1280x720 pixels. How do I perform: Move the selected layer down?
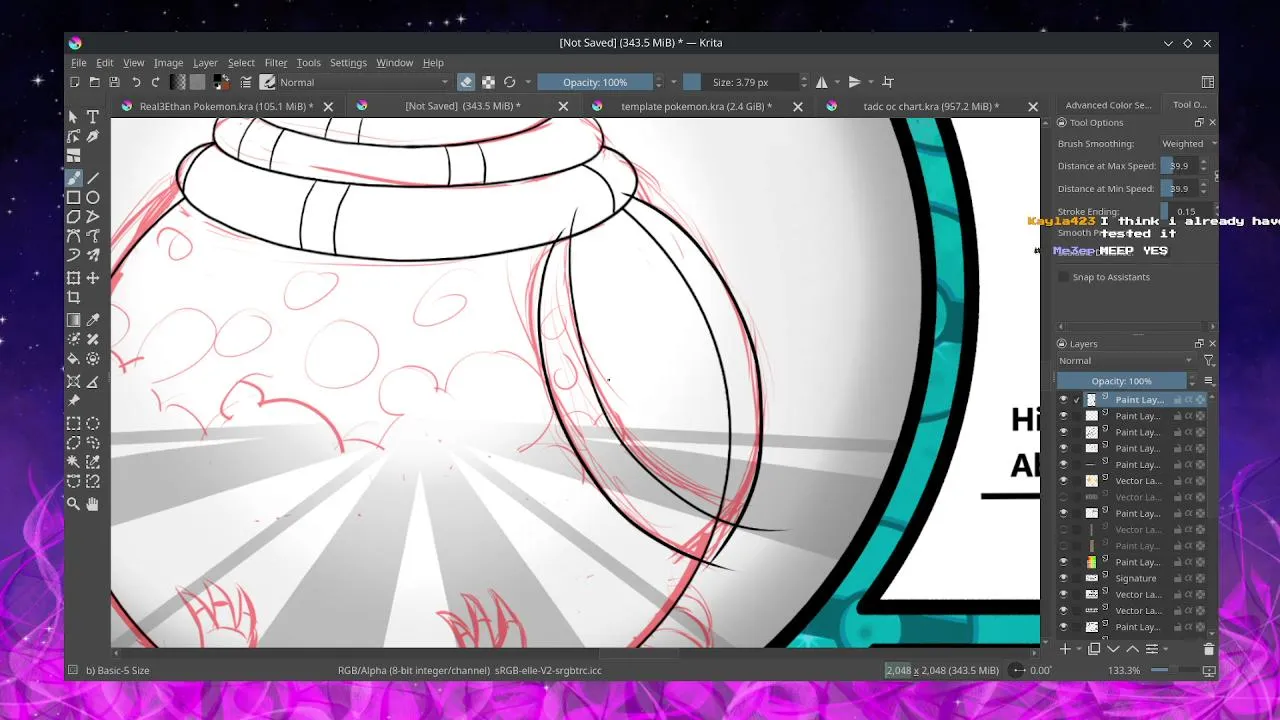click(x=1113, y=649)
